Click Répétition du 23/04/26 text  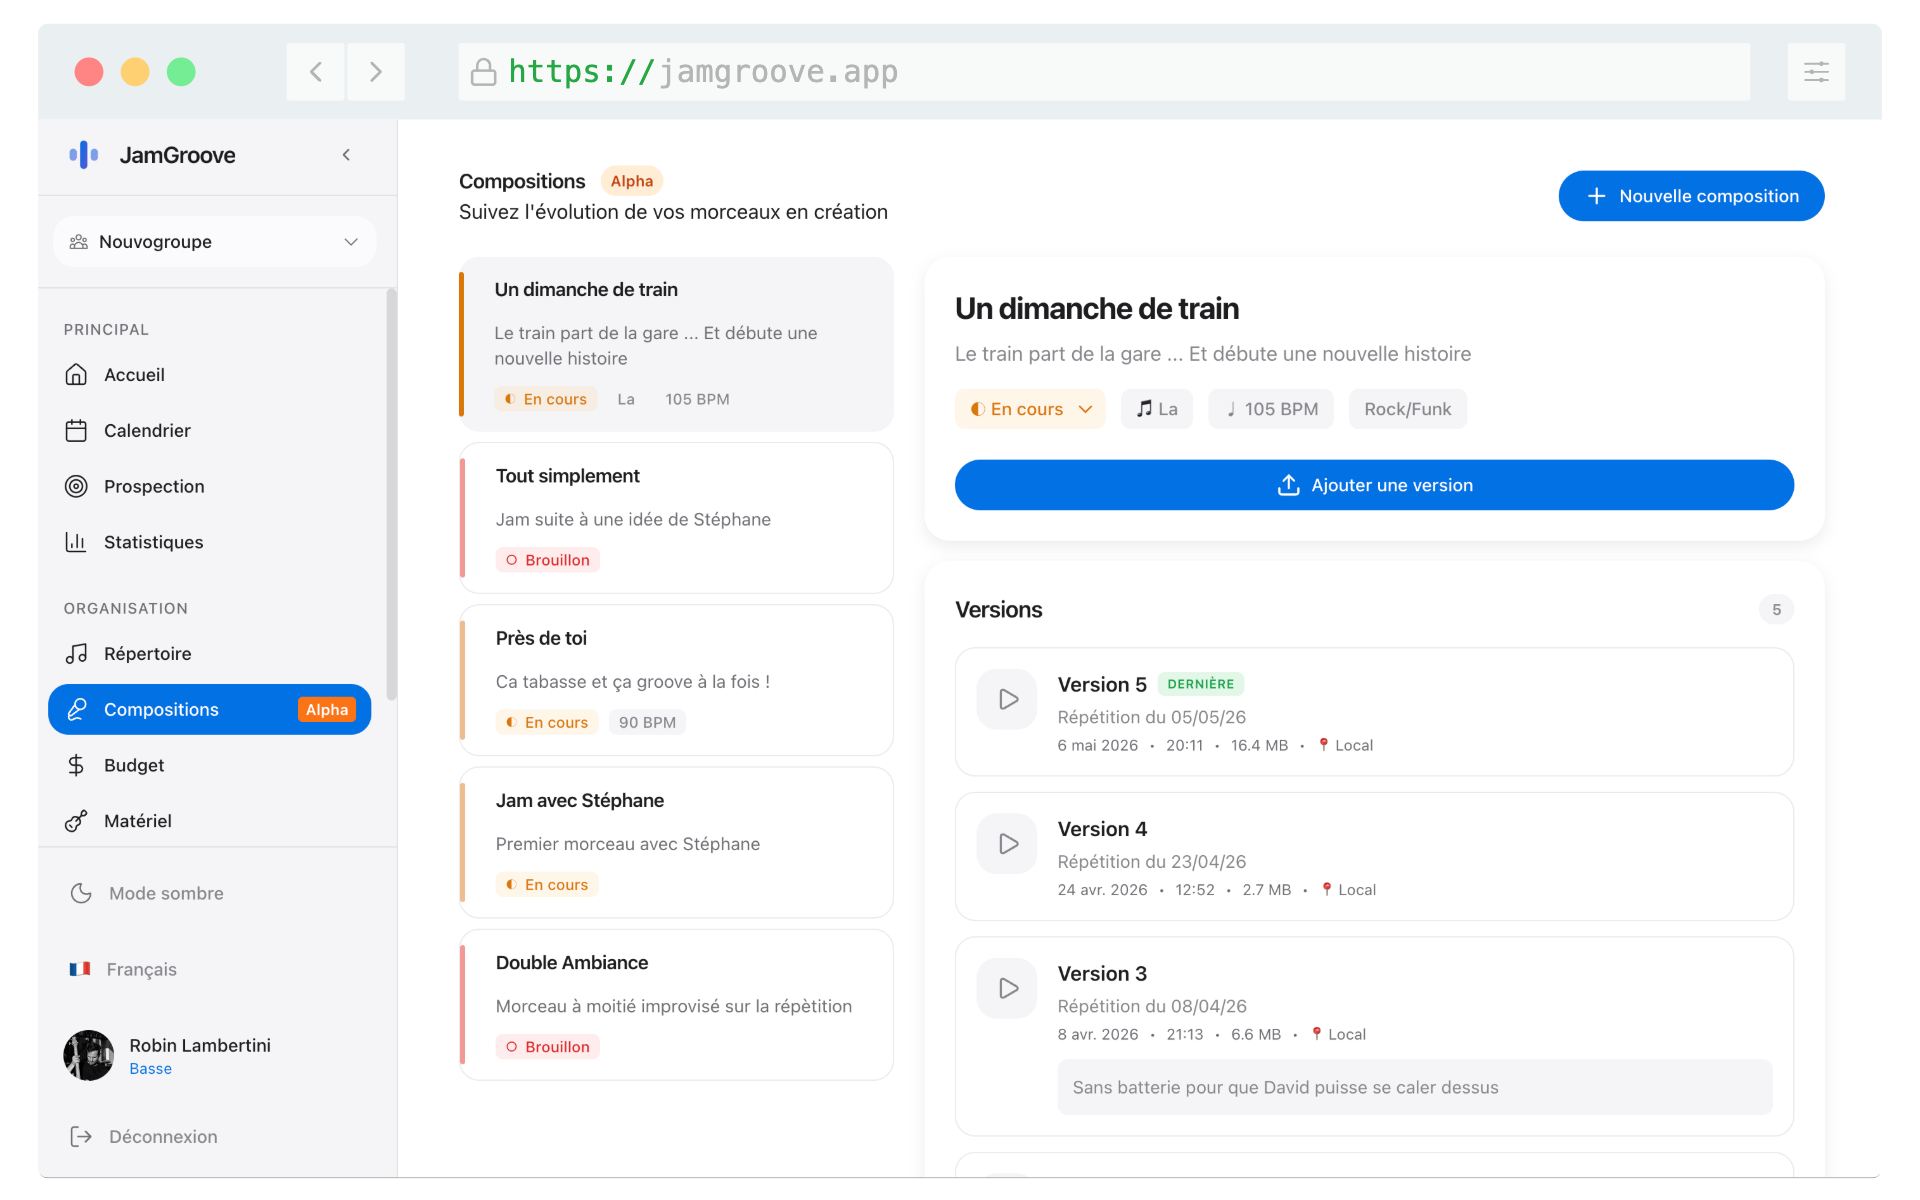(1152, 862)
